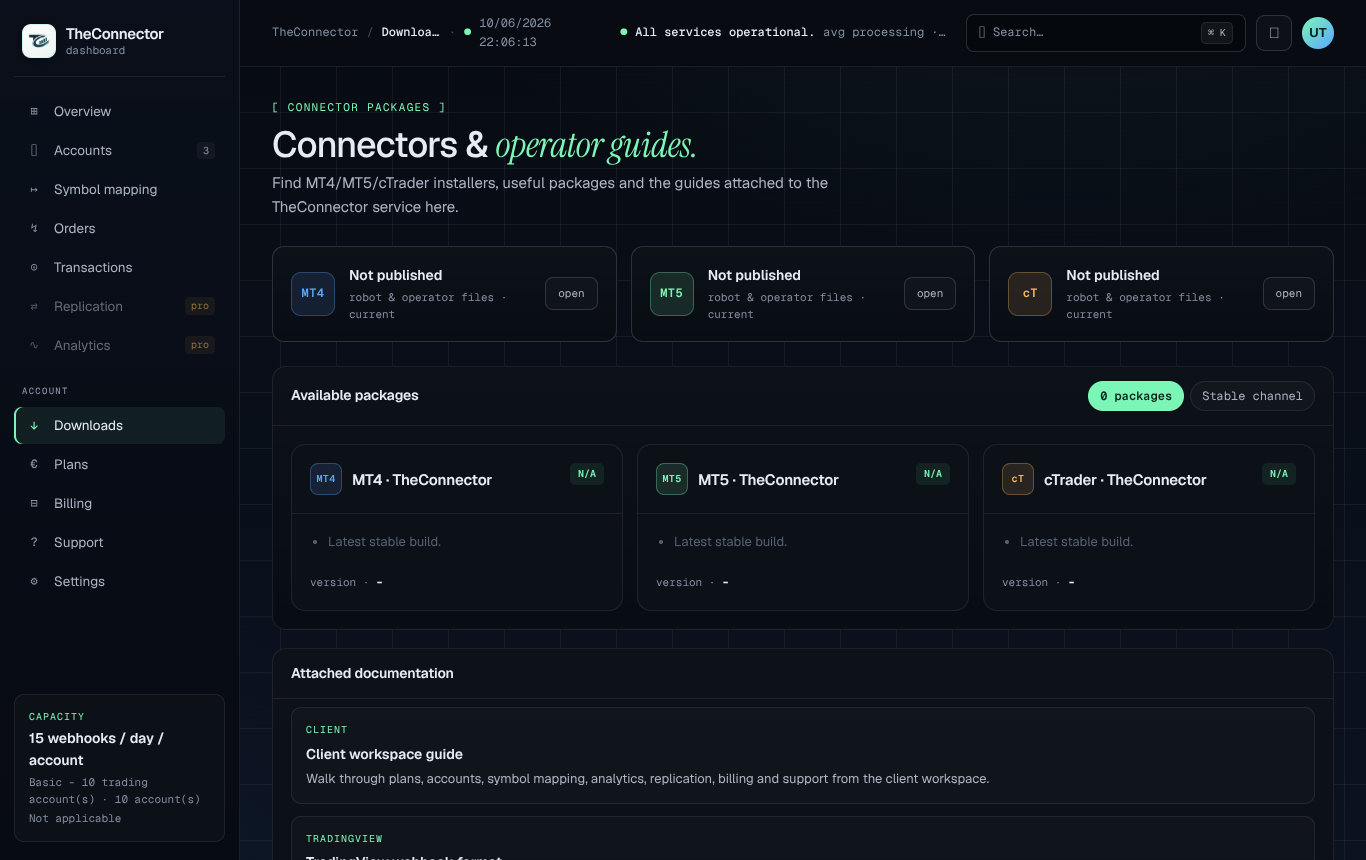Click the MT5 badge on Not published card
The width and height of the screenshot is (1366, 860).
pos(672,294)
